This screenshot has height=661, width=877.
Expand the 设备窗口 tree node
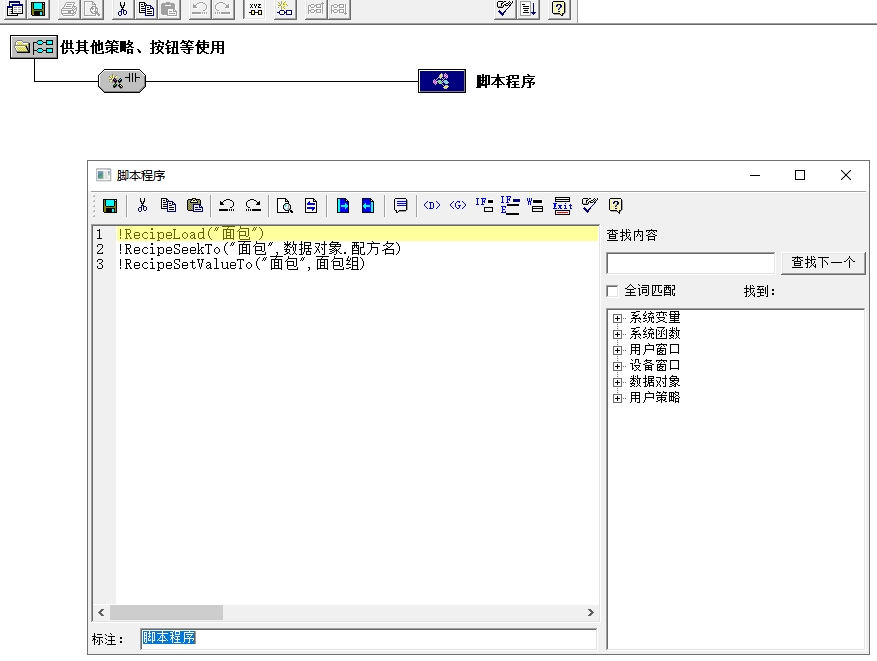617,366
